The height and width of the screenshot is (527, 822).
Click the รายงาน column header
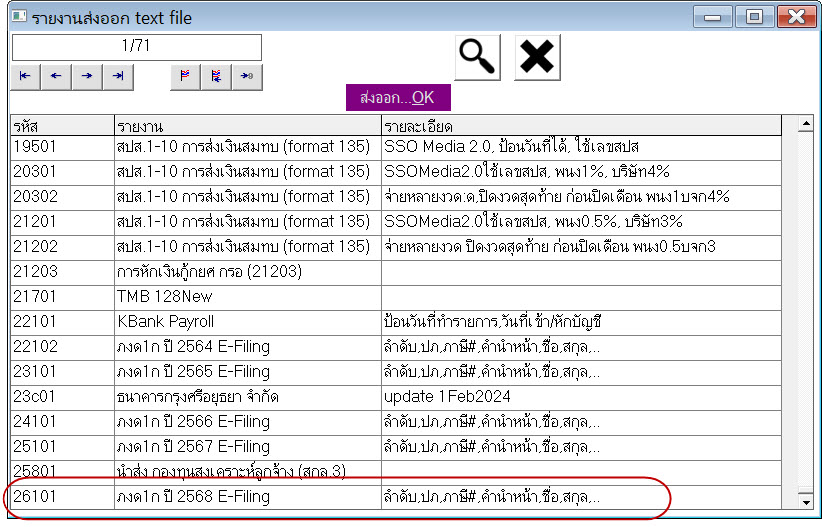point(247,126)
